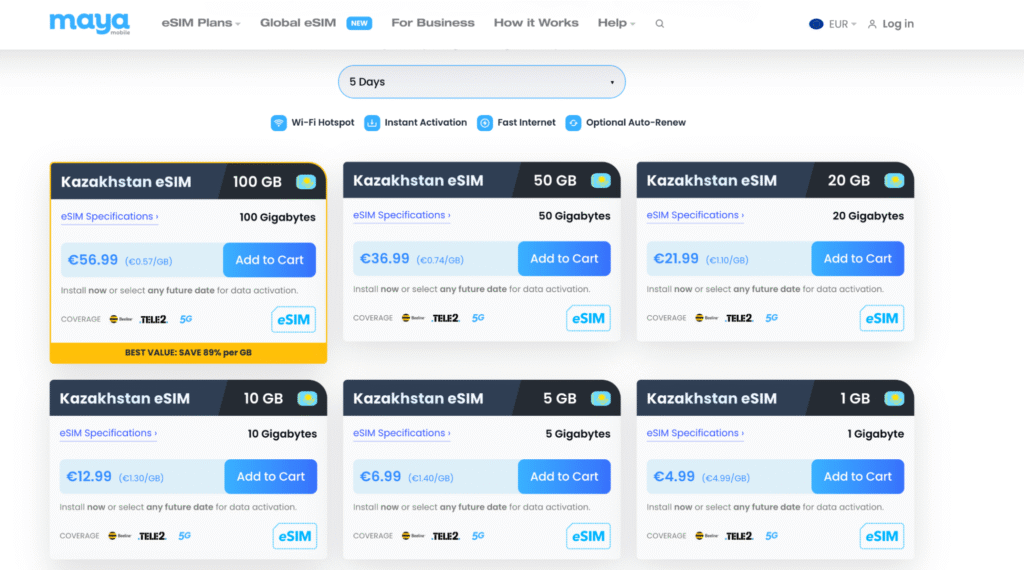Click eSIM badge on 5 GB card
This screenshot has height=570, width=1024.
pyautogui.click(x=588, y=536)
